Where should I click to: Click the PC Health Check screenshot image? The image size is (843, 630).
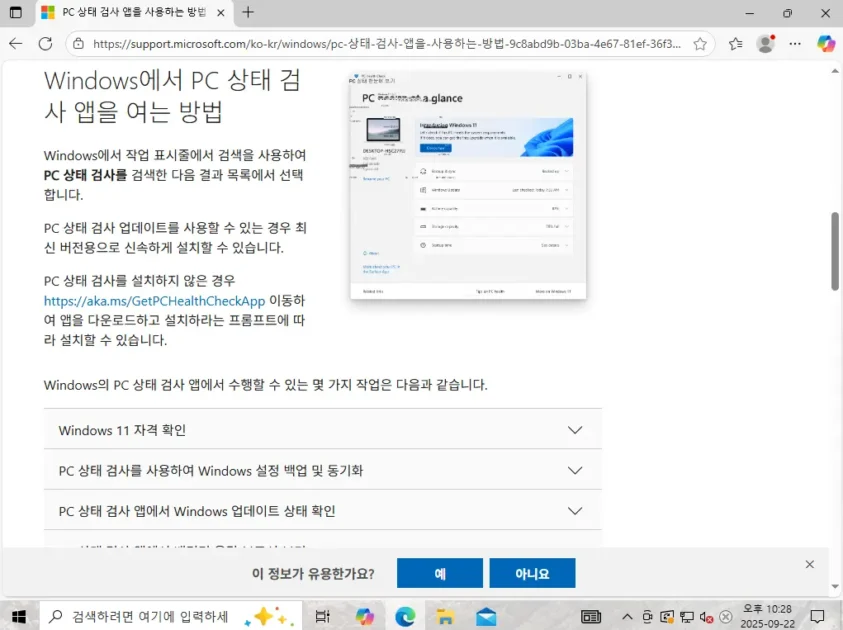tap(468, 186)
